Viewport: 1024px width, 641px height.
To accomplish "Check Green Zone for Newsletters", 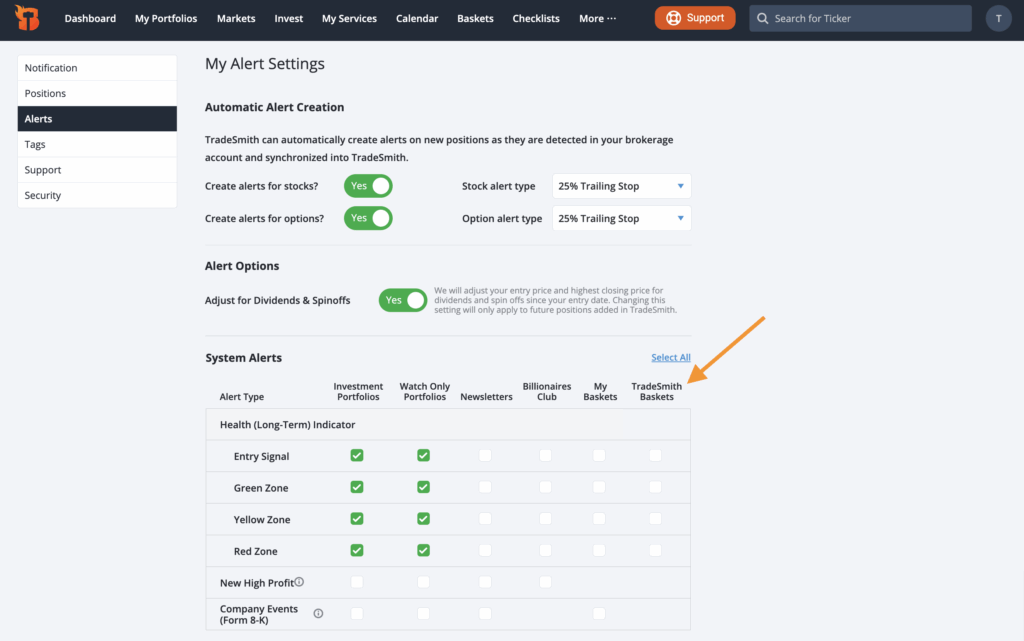I will point(485,487).
